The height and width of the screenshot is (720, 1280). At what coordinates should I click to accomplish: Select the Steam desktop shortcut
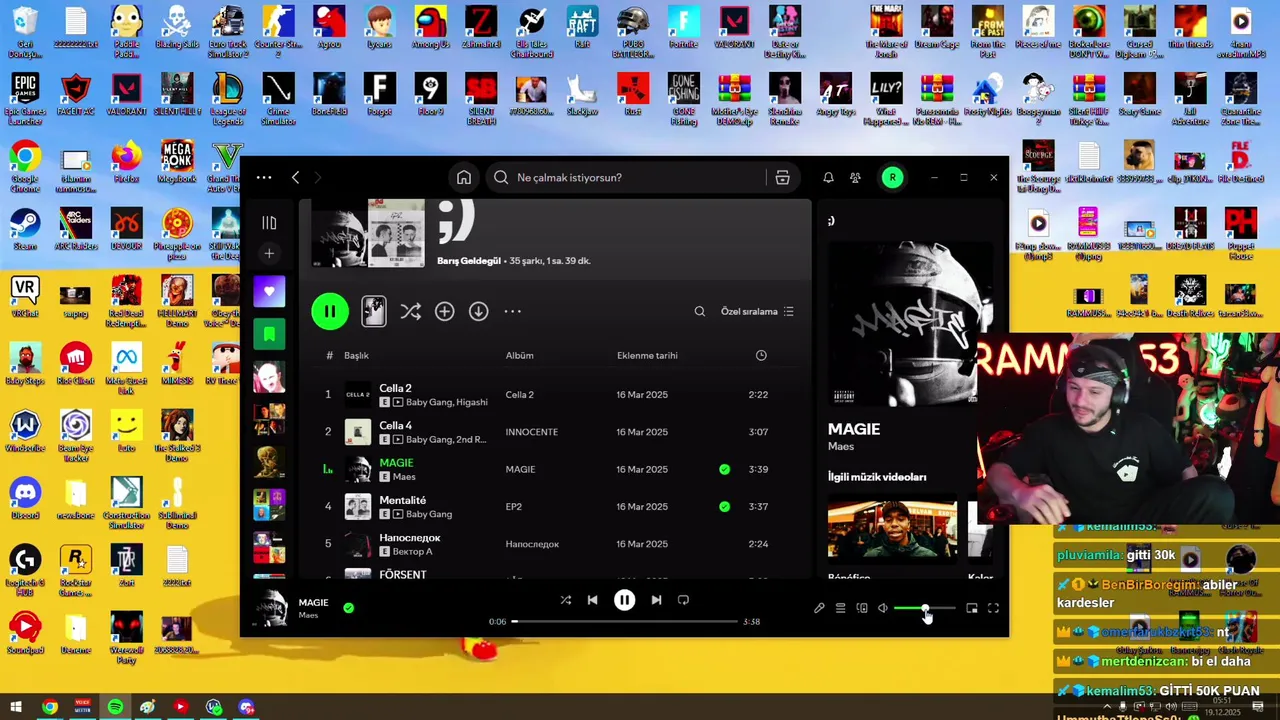(25, 229)
